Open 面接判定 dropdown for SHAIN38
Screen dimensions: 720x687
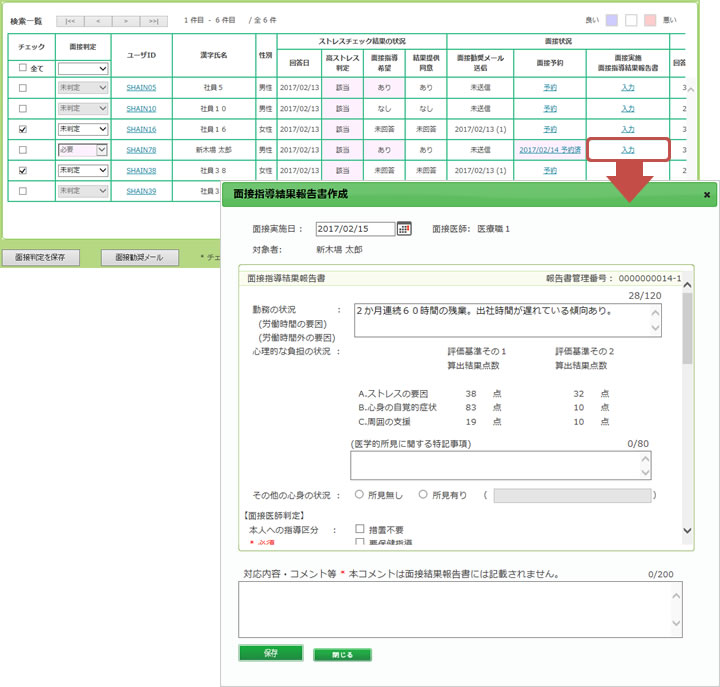(83, 170)
